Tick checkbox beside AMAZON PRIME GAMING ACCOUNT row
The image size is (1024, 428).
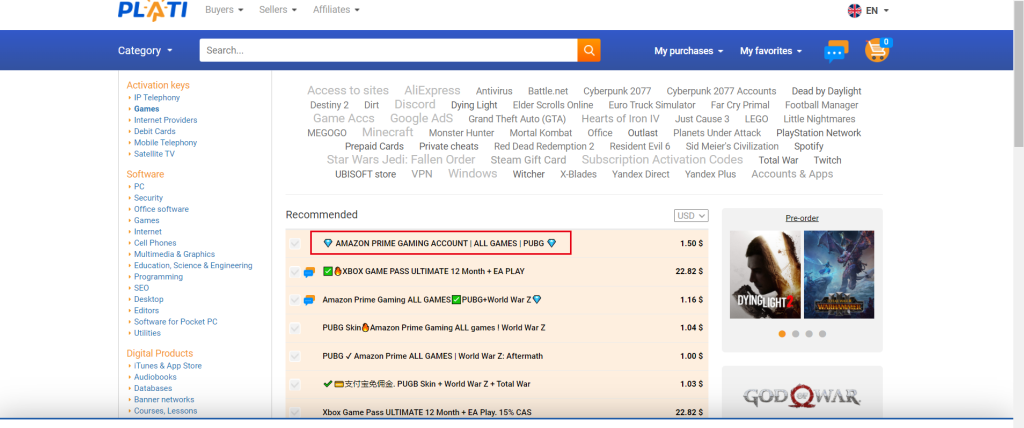295,244
